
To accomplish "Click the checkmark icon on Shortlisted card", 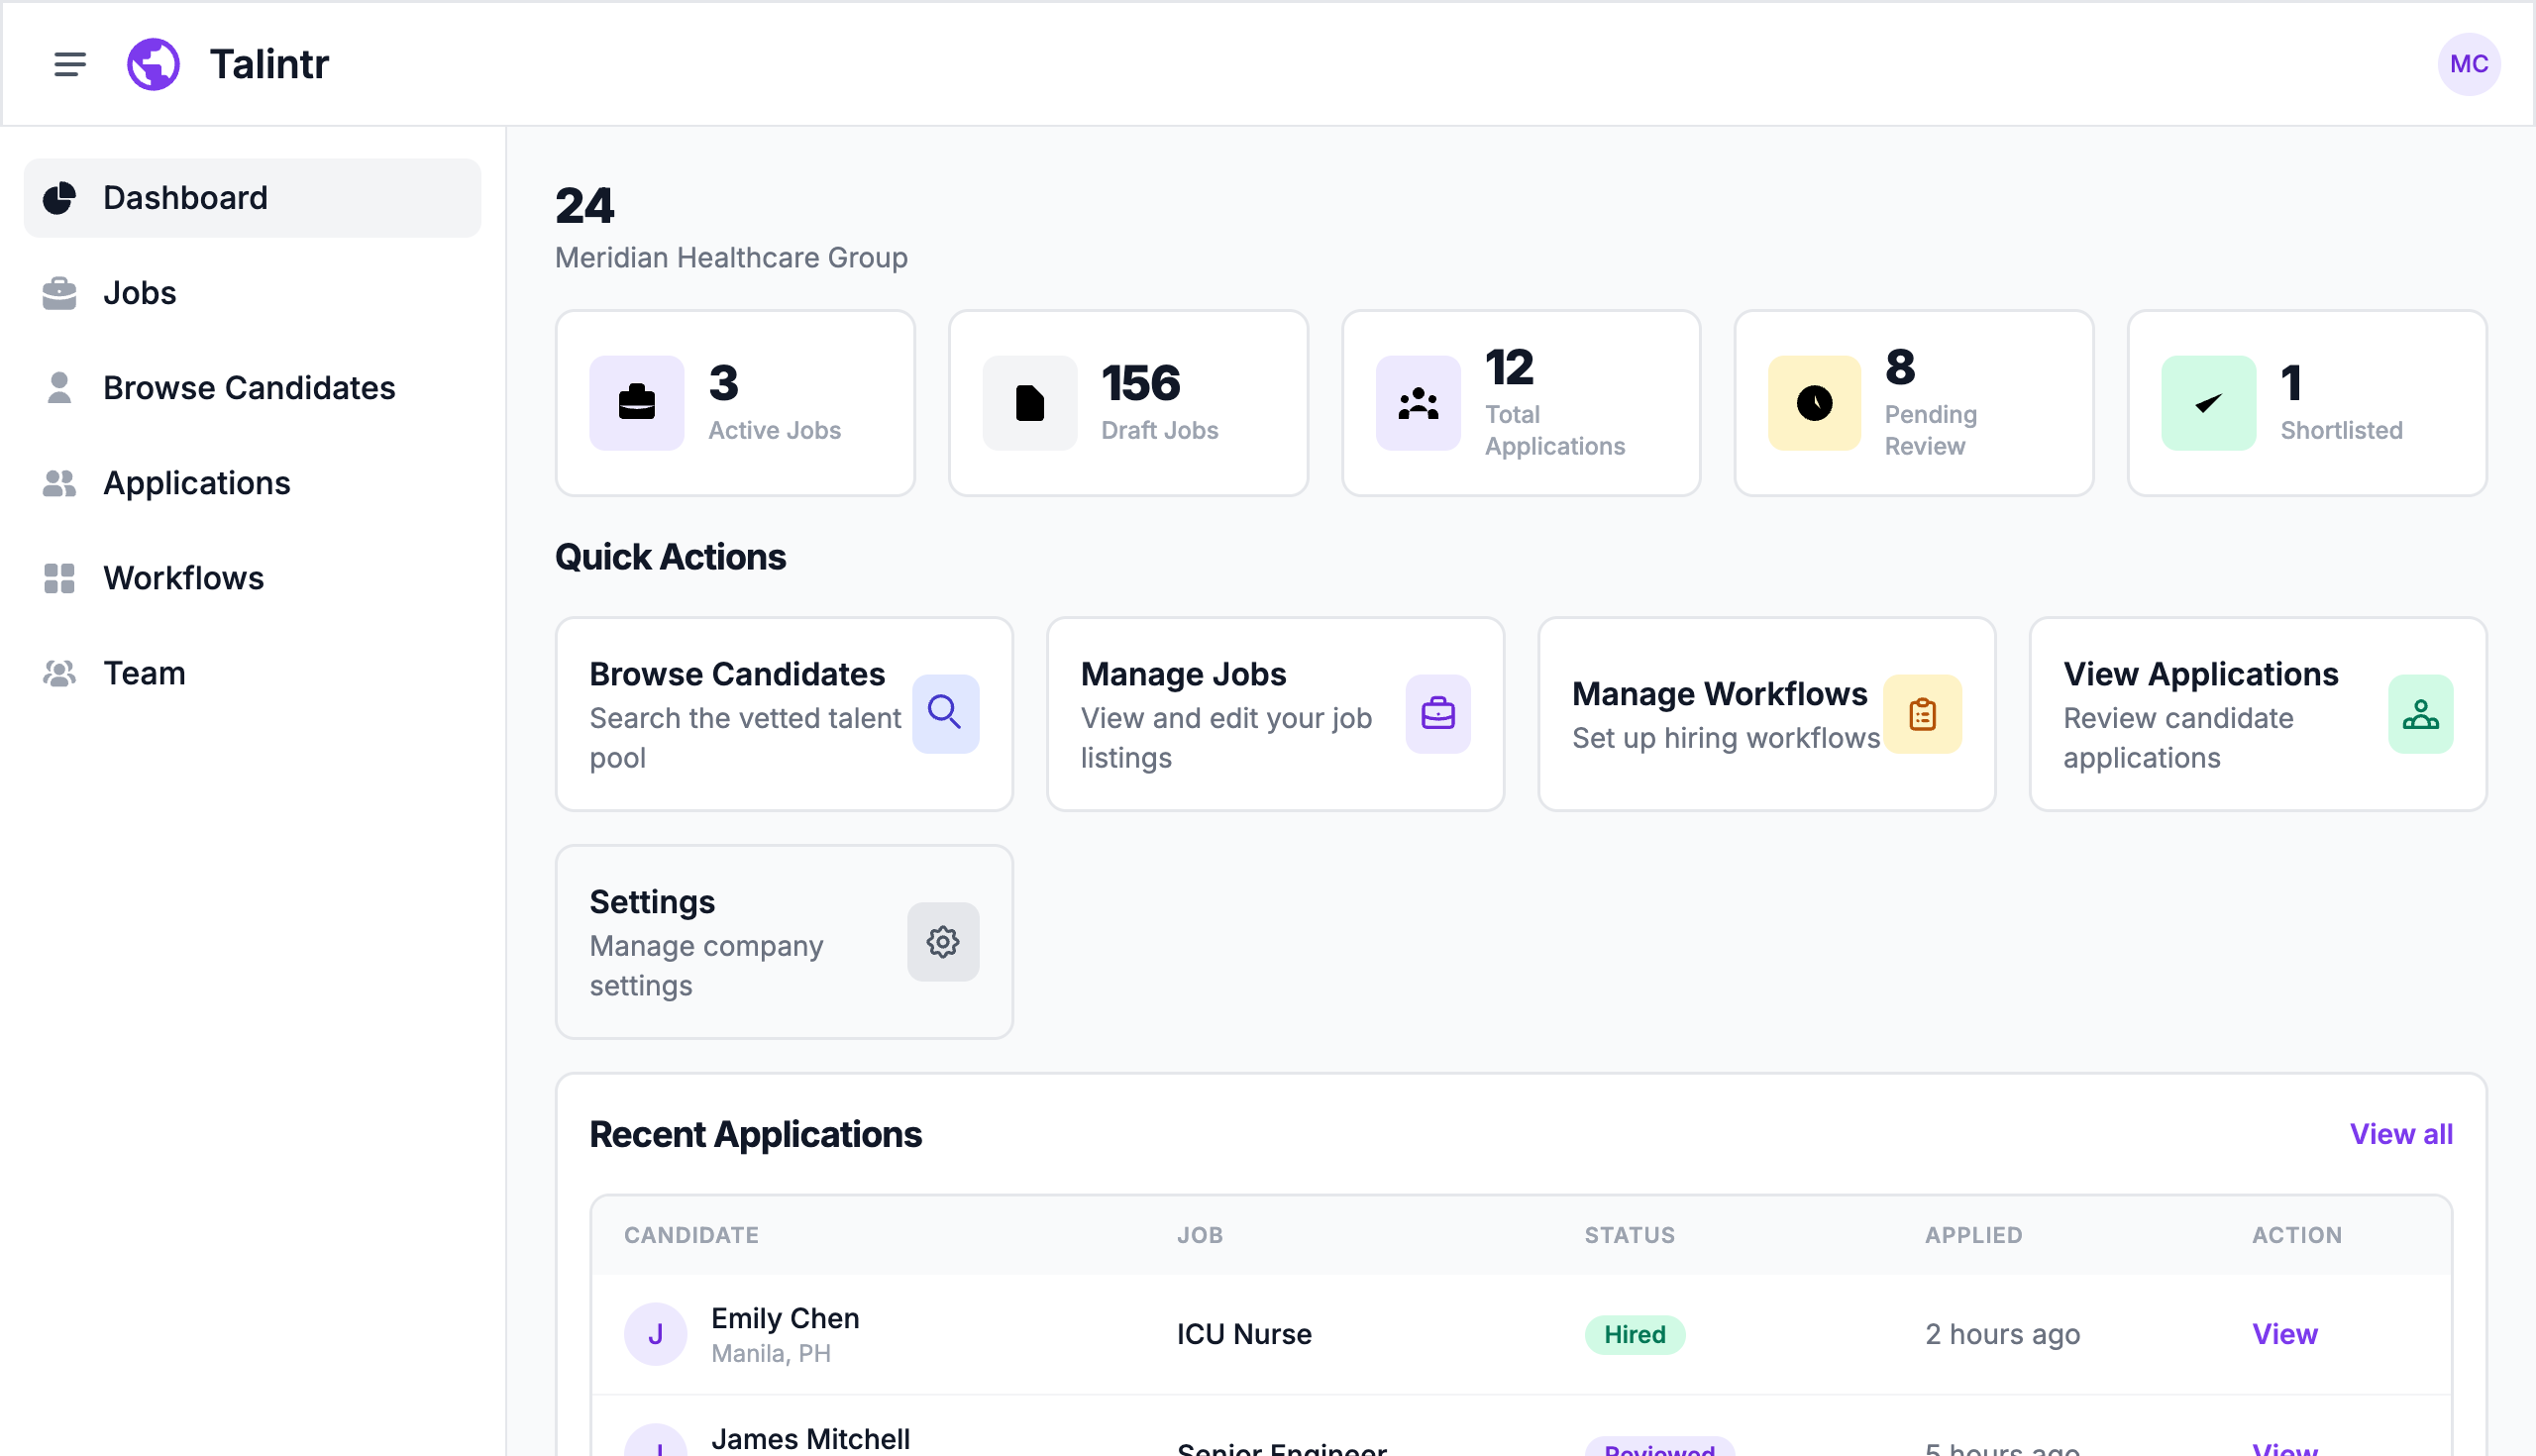I will click(2208, 403).
